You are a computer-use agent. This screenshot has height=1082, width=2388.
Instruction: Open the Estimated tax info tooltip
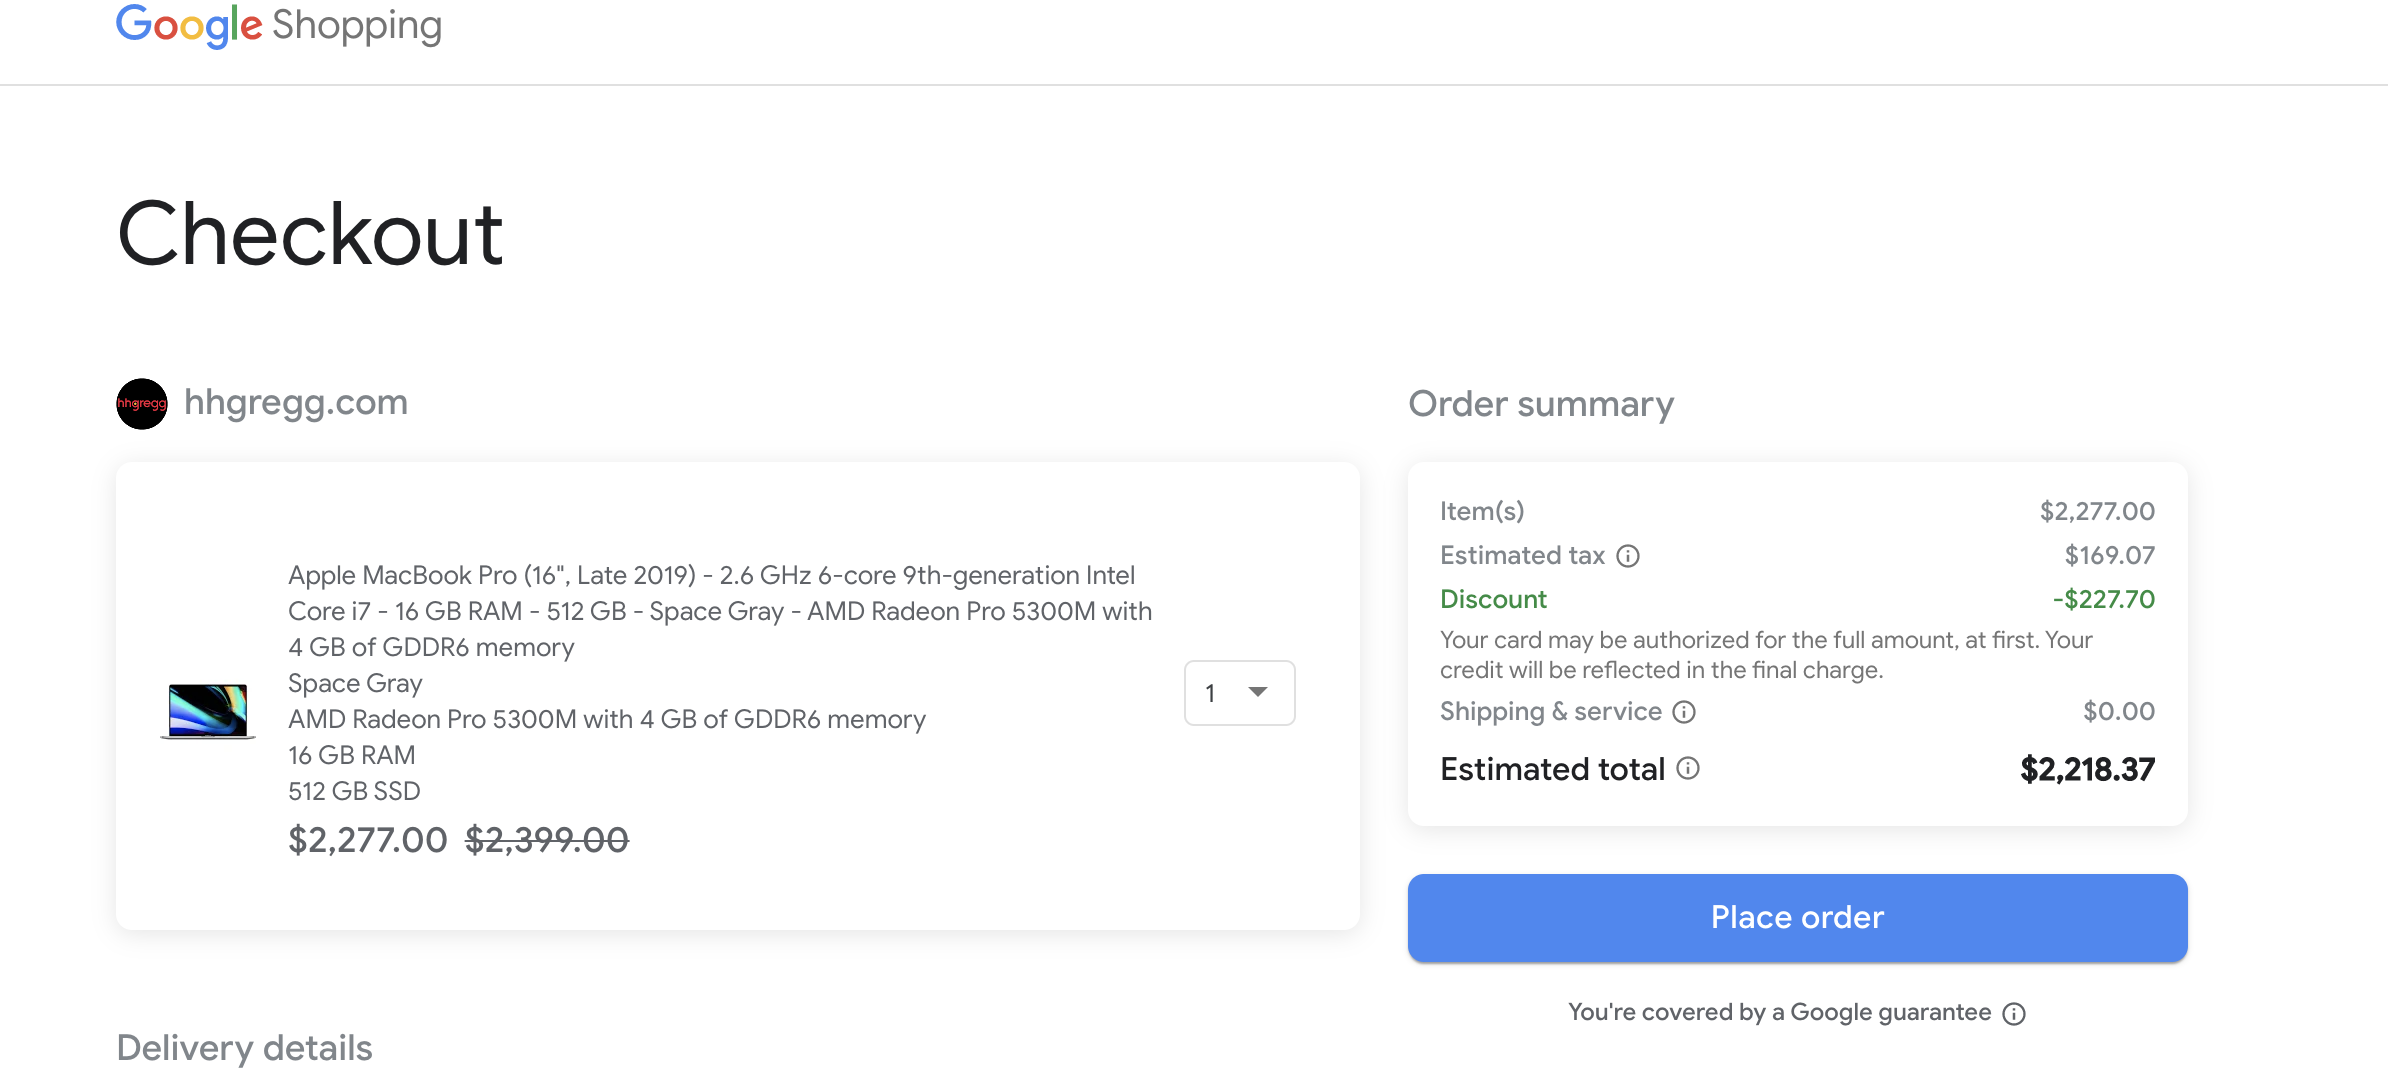[1629, 557]
